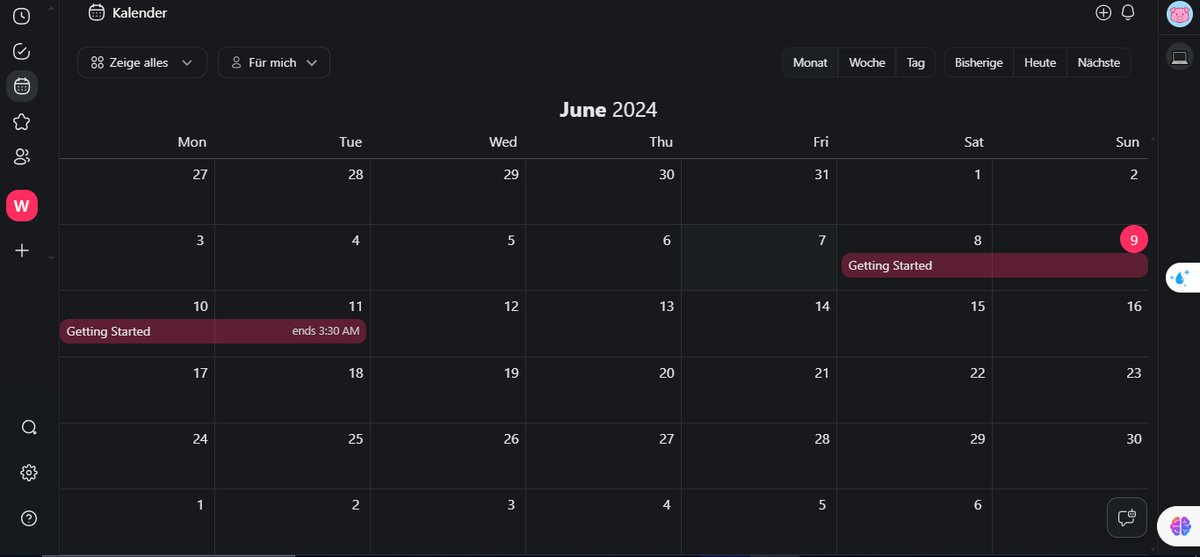Image resolution: width=1200 pixels, height=557 pixels.
Task: Open the tasks checkmark circle icon
Action: pos(21,51)
